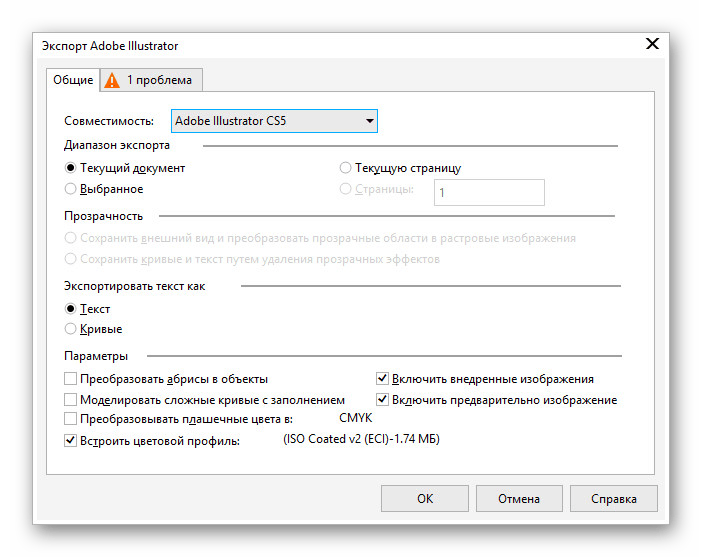Select Выбранное radio button
The width and height of the screenshot is (702, 557).
pyautogui.click(x=70, y=189)
